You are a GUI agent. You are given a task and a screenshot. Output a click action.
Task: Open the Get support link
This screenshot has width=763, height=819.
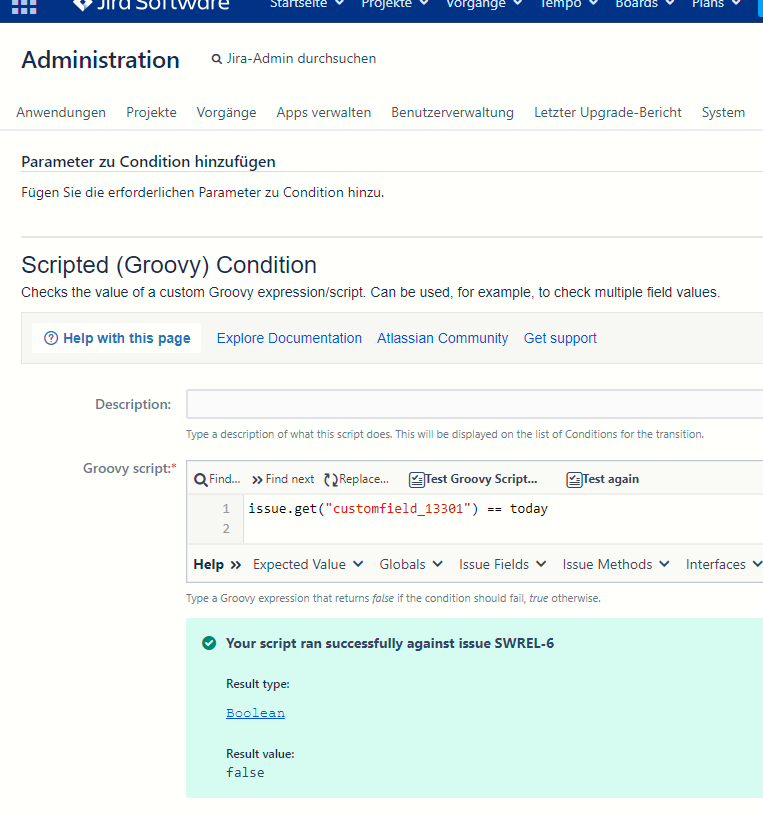click(560, 338)
